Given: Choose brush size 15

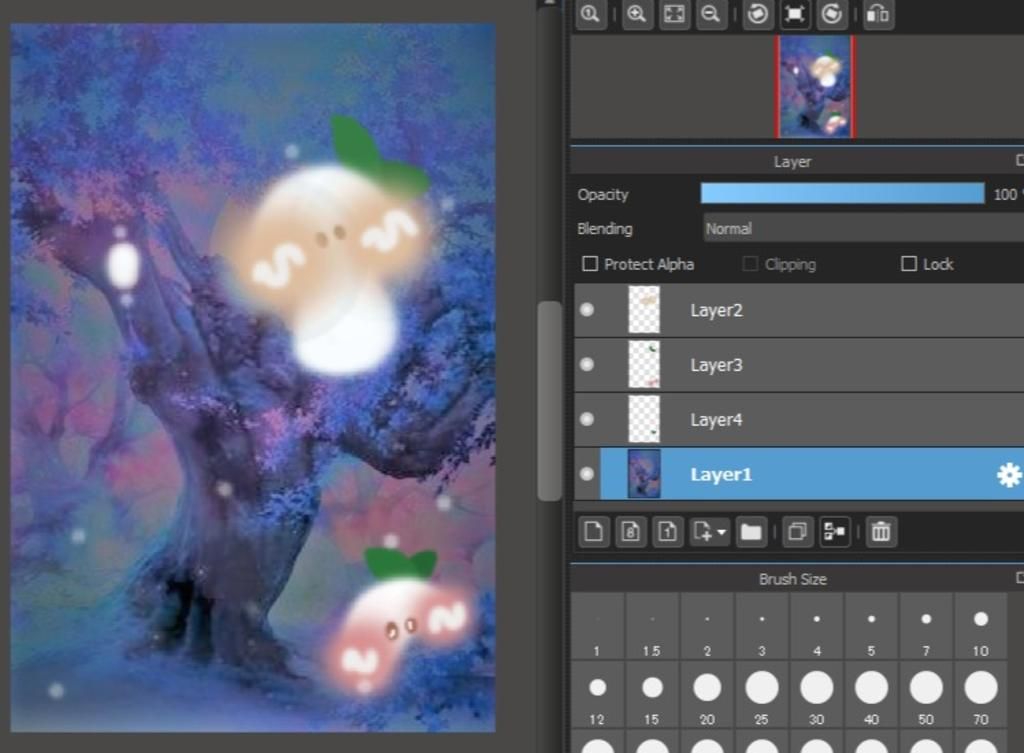Looking at the screenshot, I should 652,696.
